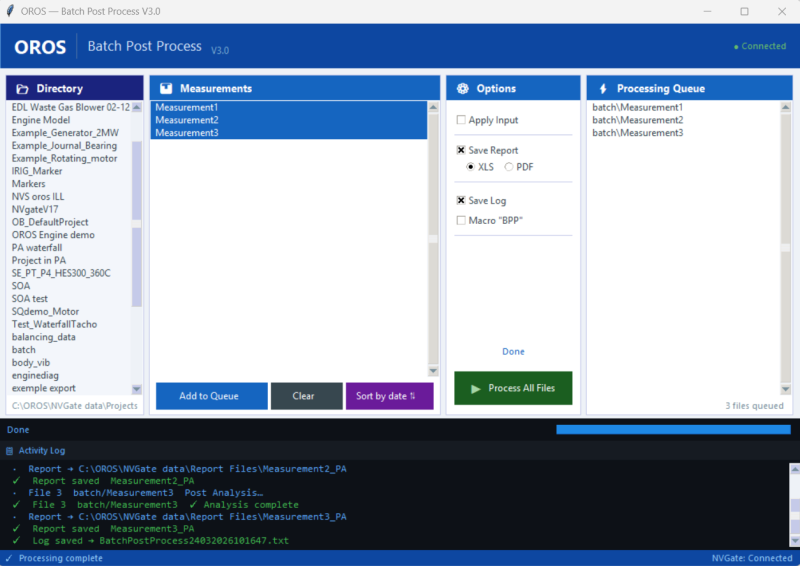This screenshot has width=800, height=566.
Task: Click the blue progress bar
Action: pos(674,430)
